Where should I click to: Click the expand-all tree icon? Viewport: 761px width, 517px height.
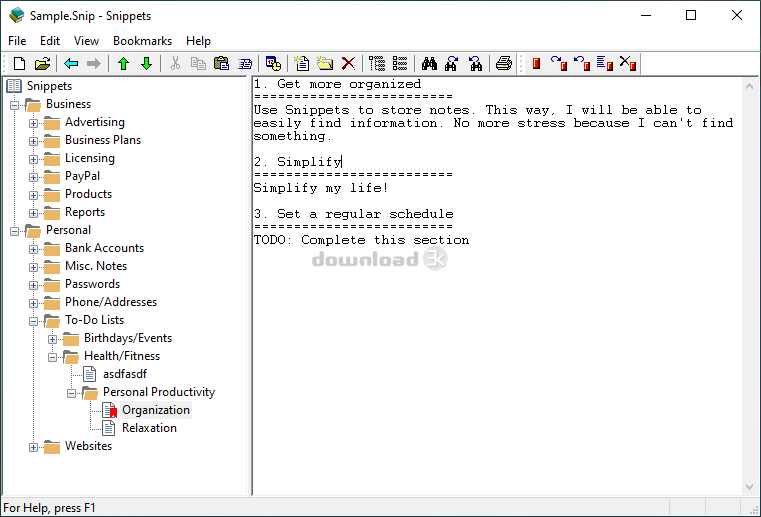click(377, 64)
